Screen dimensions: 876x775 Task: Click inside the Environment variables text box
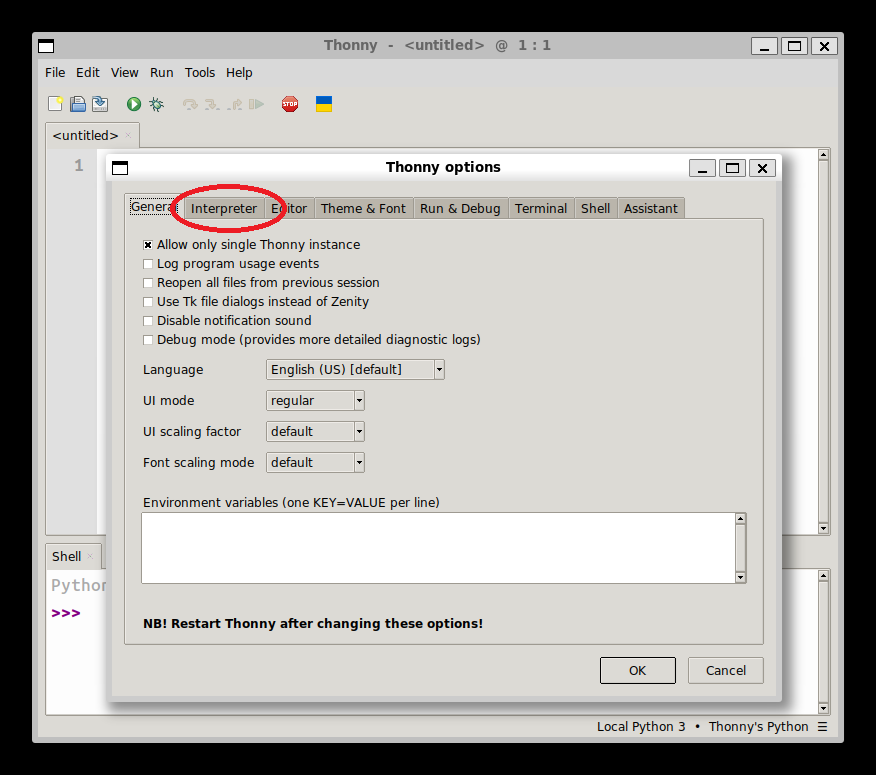click(439, 548)
